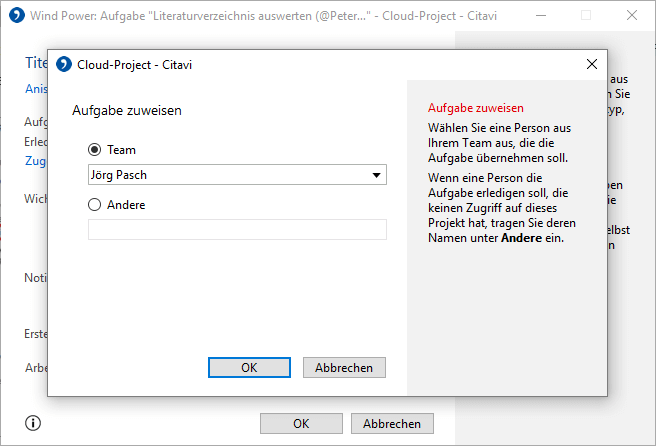Click the arrow of the team member dropdown

tap(377, 175)
